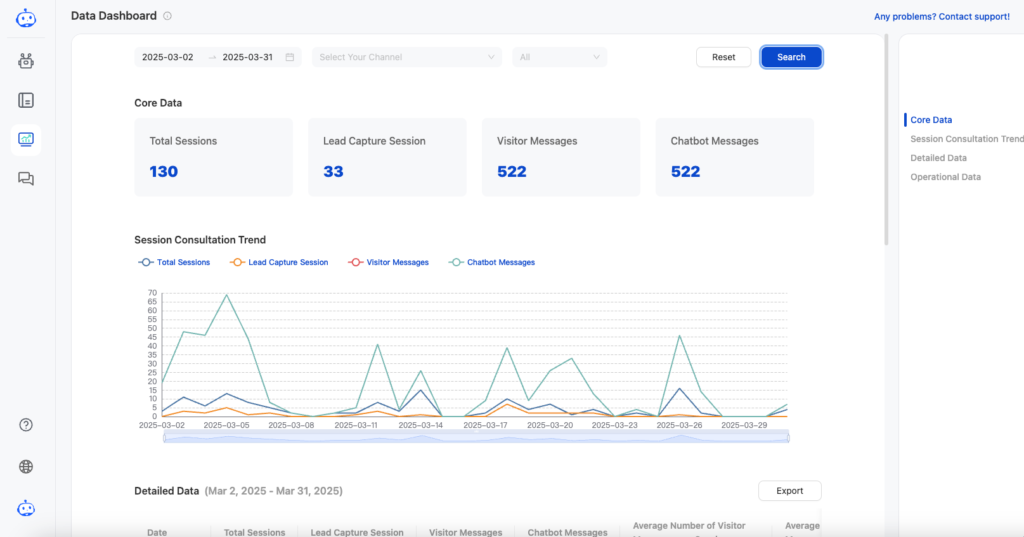
Task: Click the Chatbot Messages 522 card
Action: pyautogui.click(x=735, y=157)
